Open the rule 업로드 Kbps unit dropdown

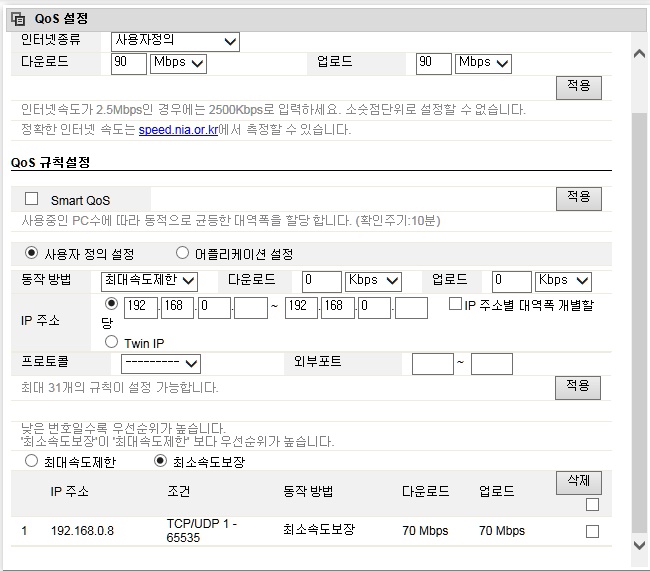click(563, 282)
